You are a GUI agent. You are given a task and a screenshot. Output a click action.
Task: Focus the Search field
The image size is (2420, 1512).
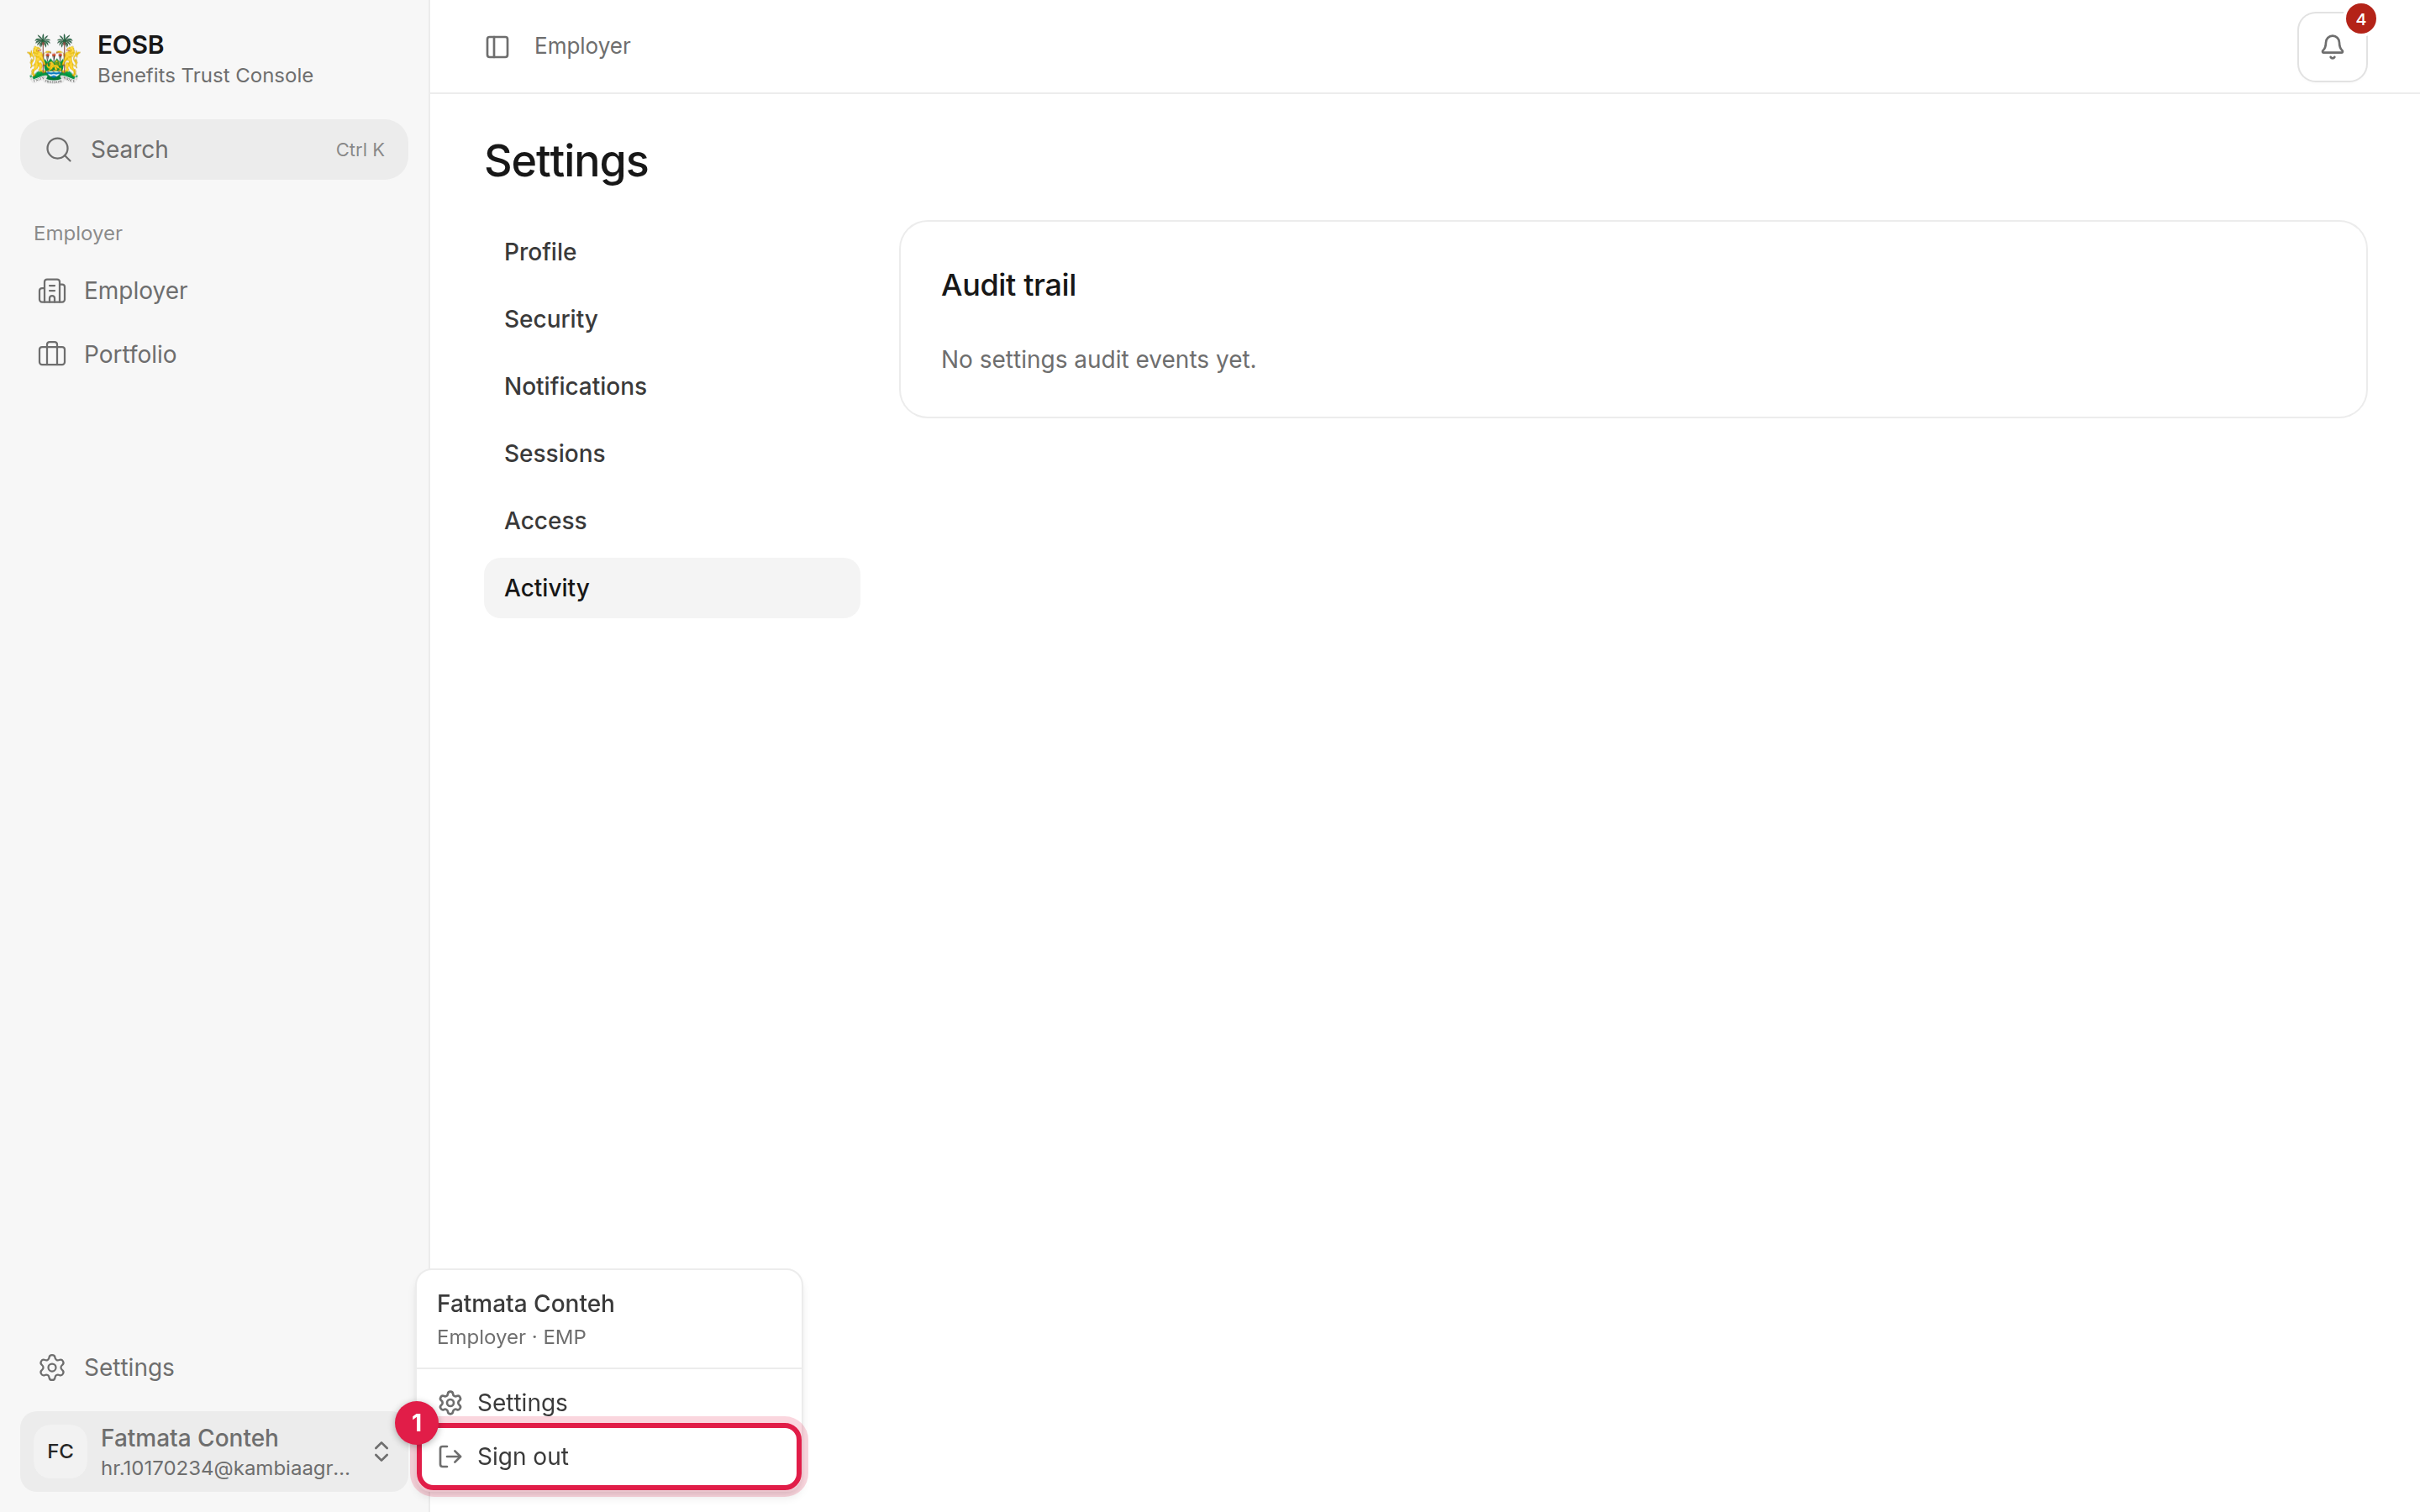coord(213,150)
